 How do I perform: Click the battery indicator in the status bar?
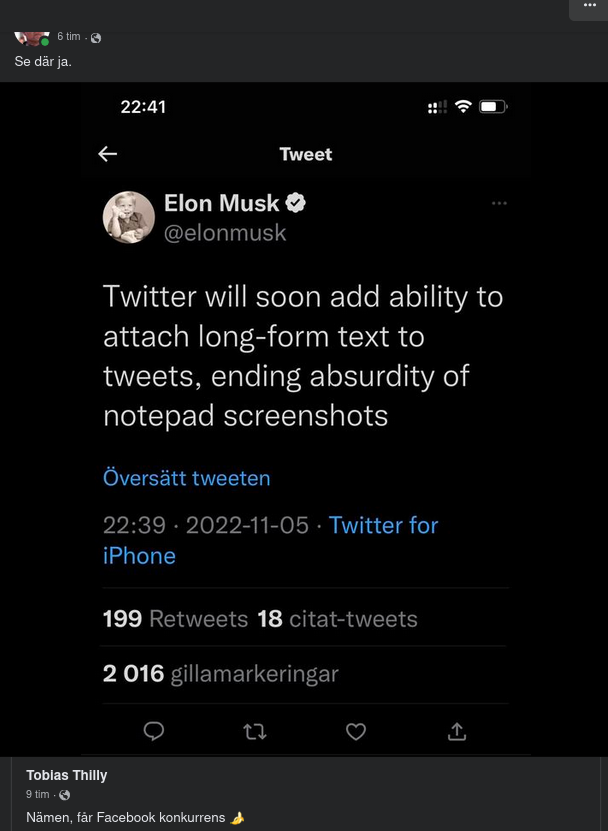(490, 106)
